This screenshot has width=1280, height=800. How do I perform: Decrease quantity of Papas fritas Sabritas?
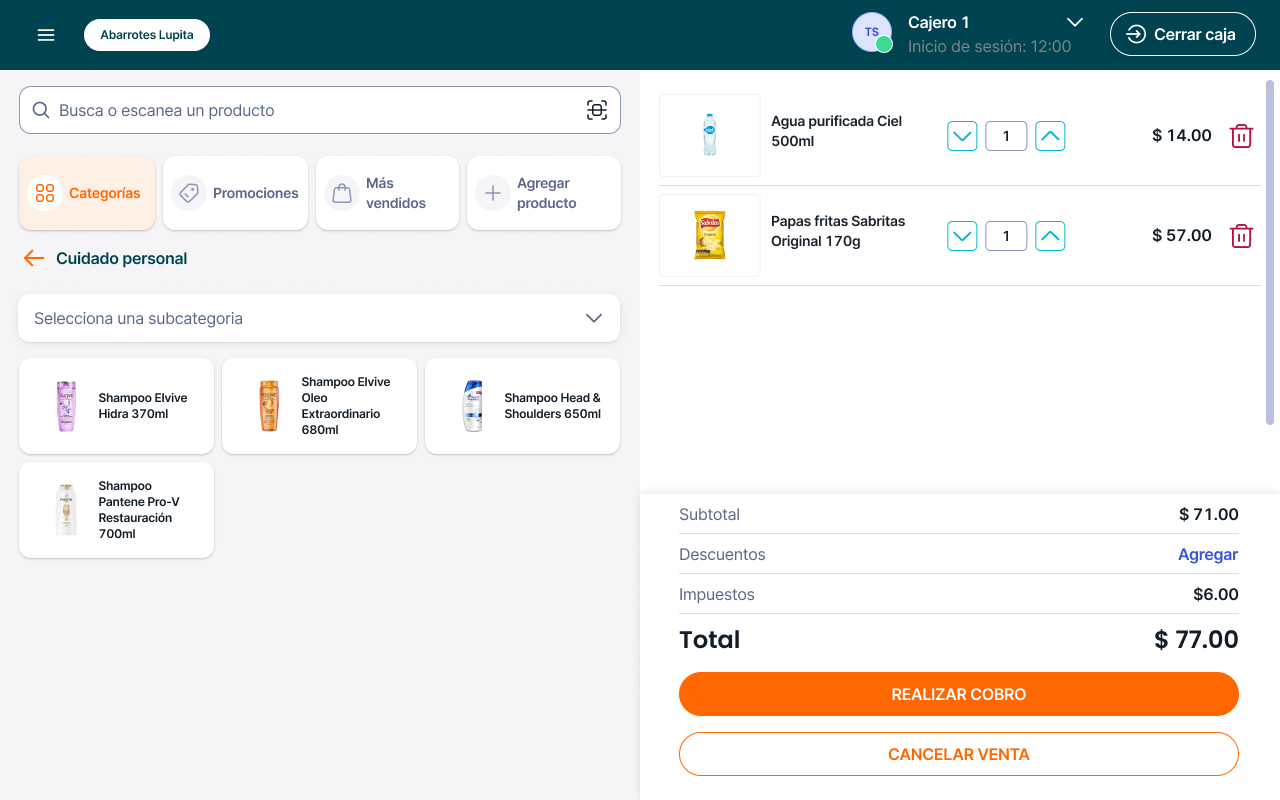962,236
